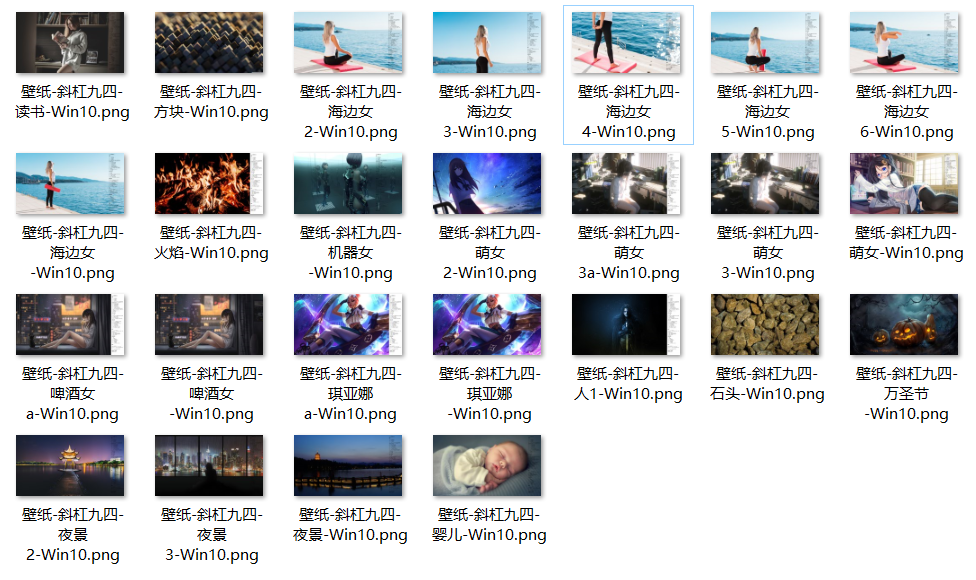Open the 方块 wallpaper image
Image resolution: width=976 pixels, height=580 pixels.
coord(209,40)
